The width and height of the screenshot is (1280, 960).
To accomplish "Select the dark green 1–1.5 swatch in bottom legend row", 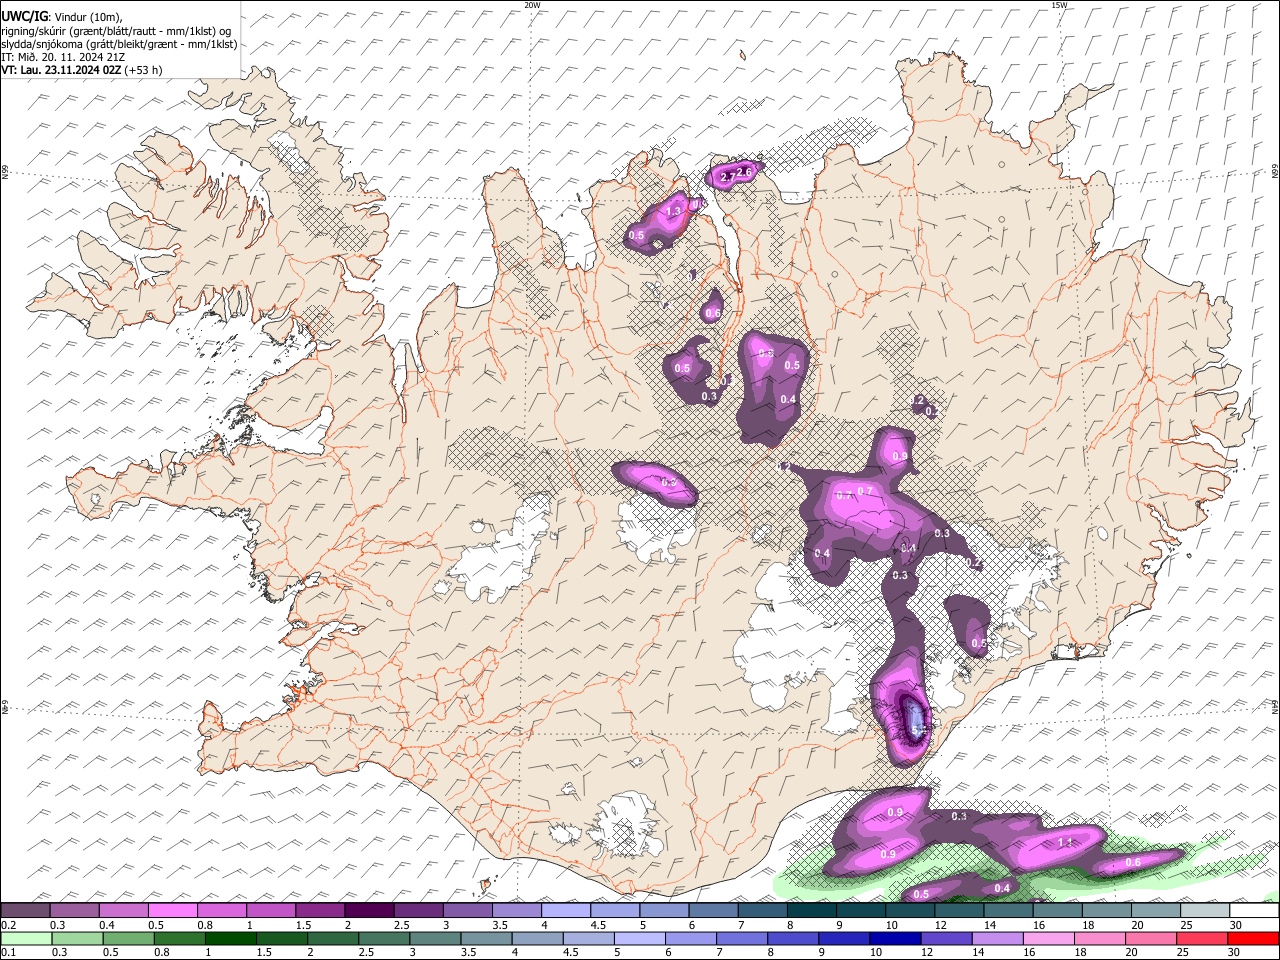I will click(x=230, y=937).
